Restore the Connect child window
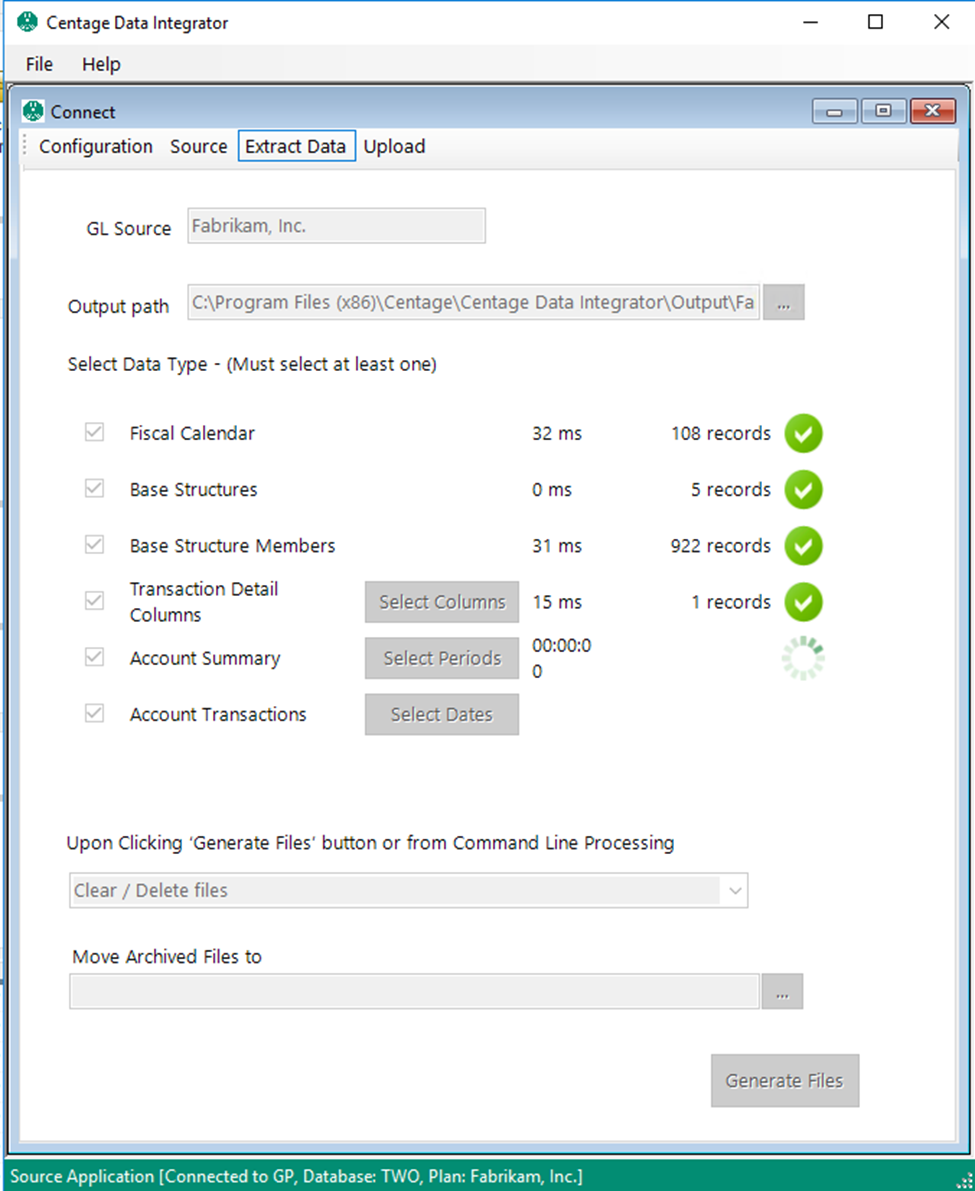The image size is (975, 1191). coord(883,112)
